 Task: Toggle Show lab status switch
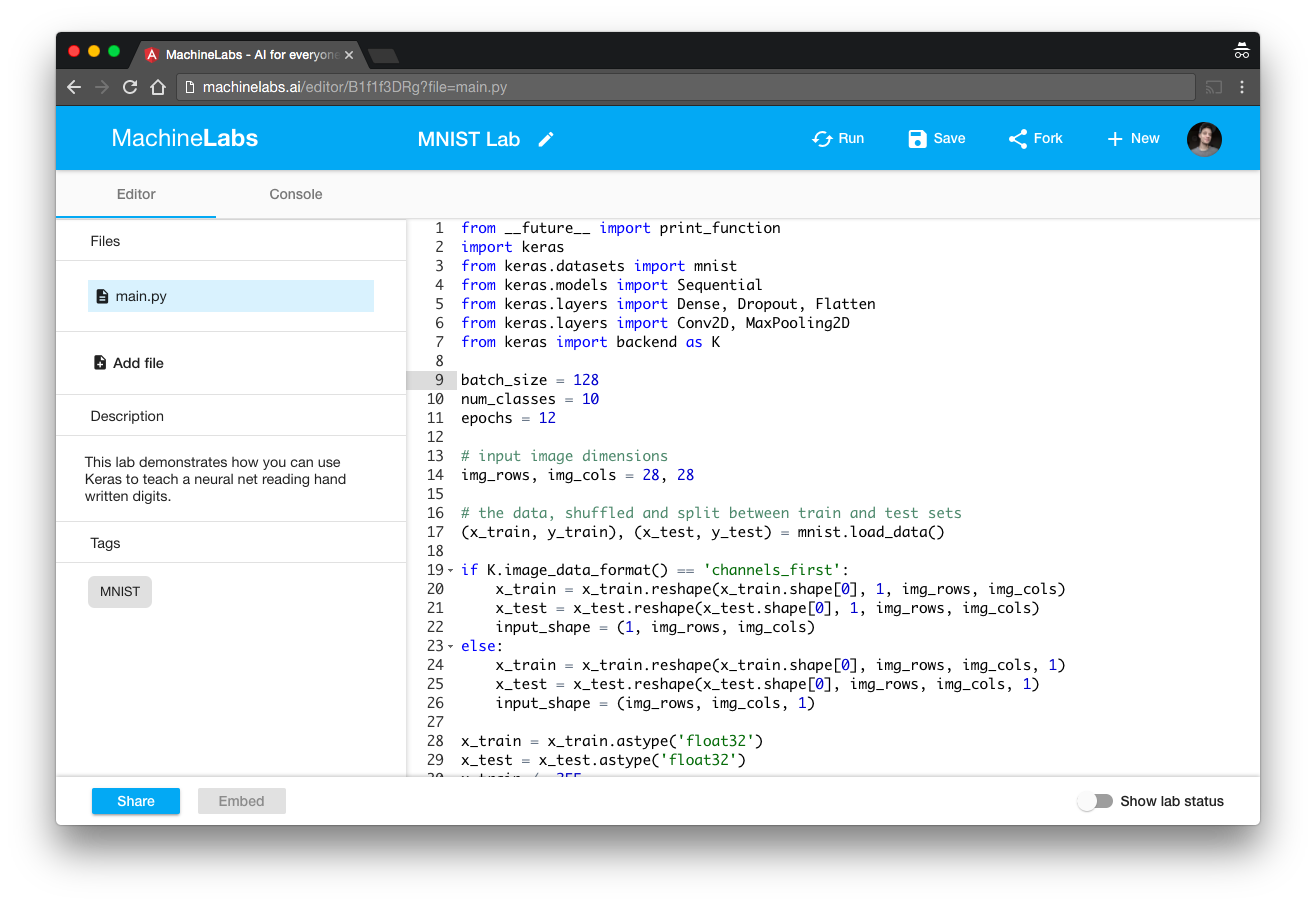pyautogui.click(x=1095, y=801)
